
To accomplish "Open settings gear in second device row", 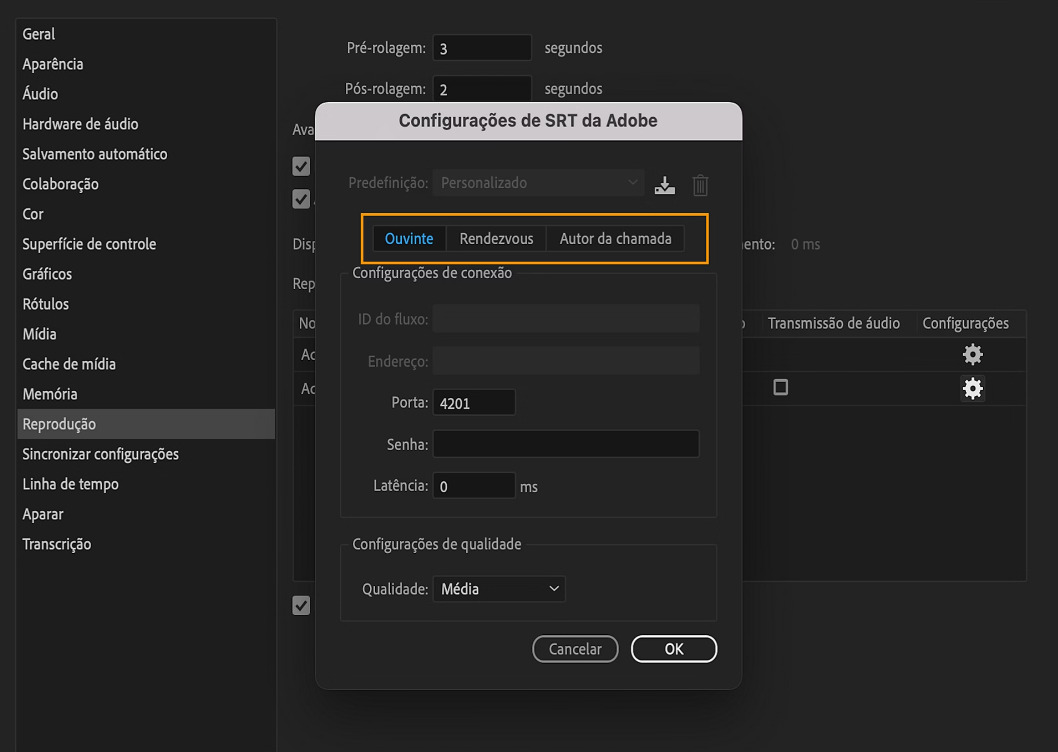I will (972, 388).
